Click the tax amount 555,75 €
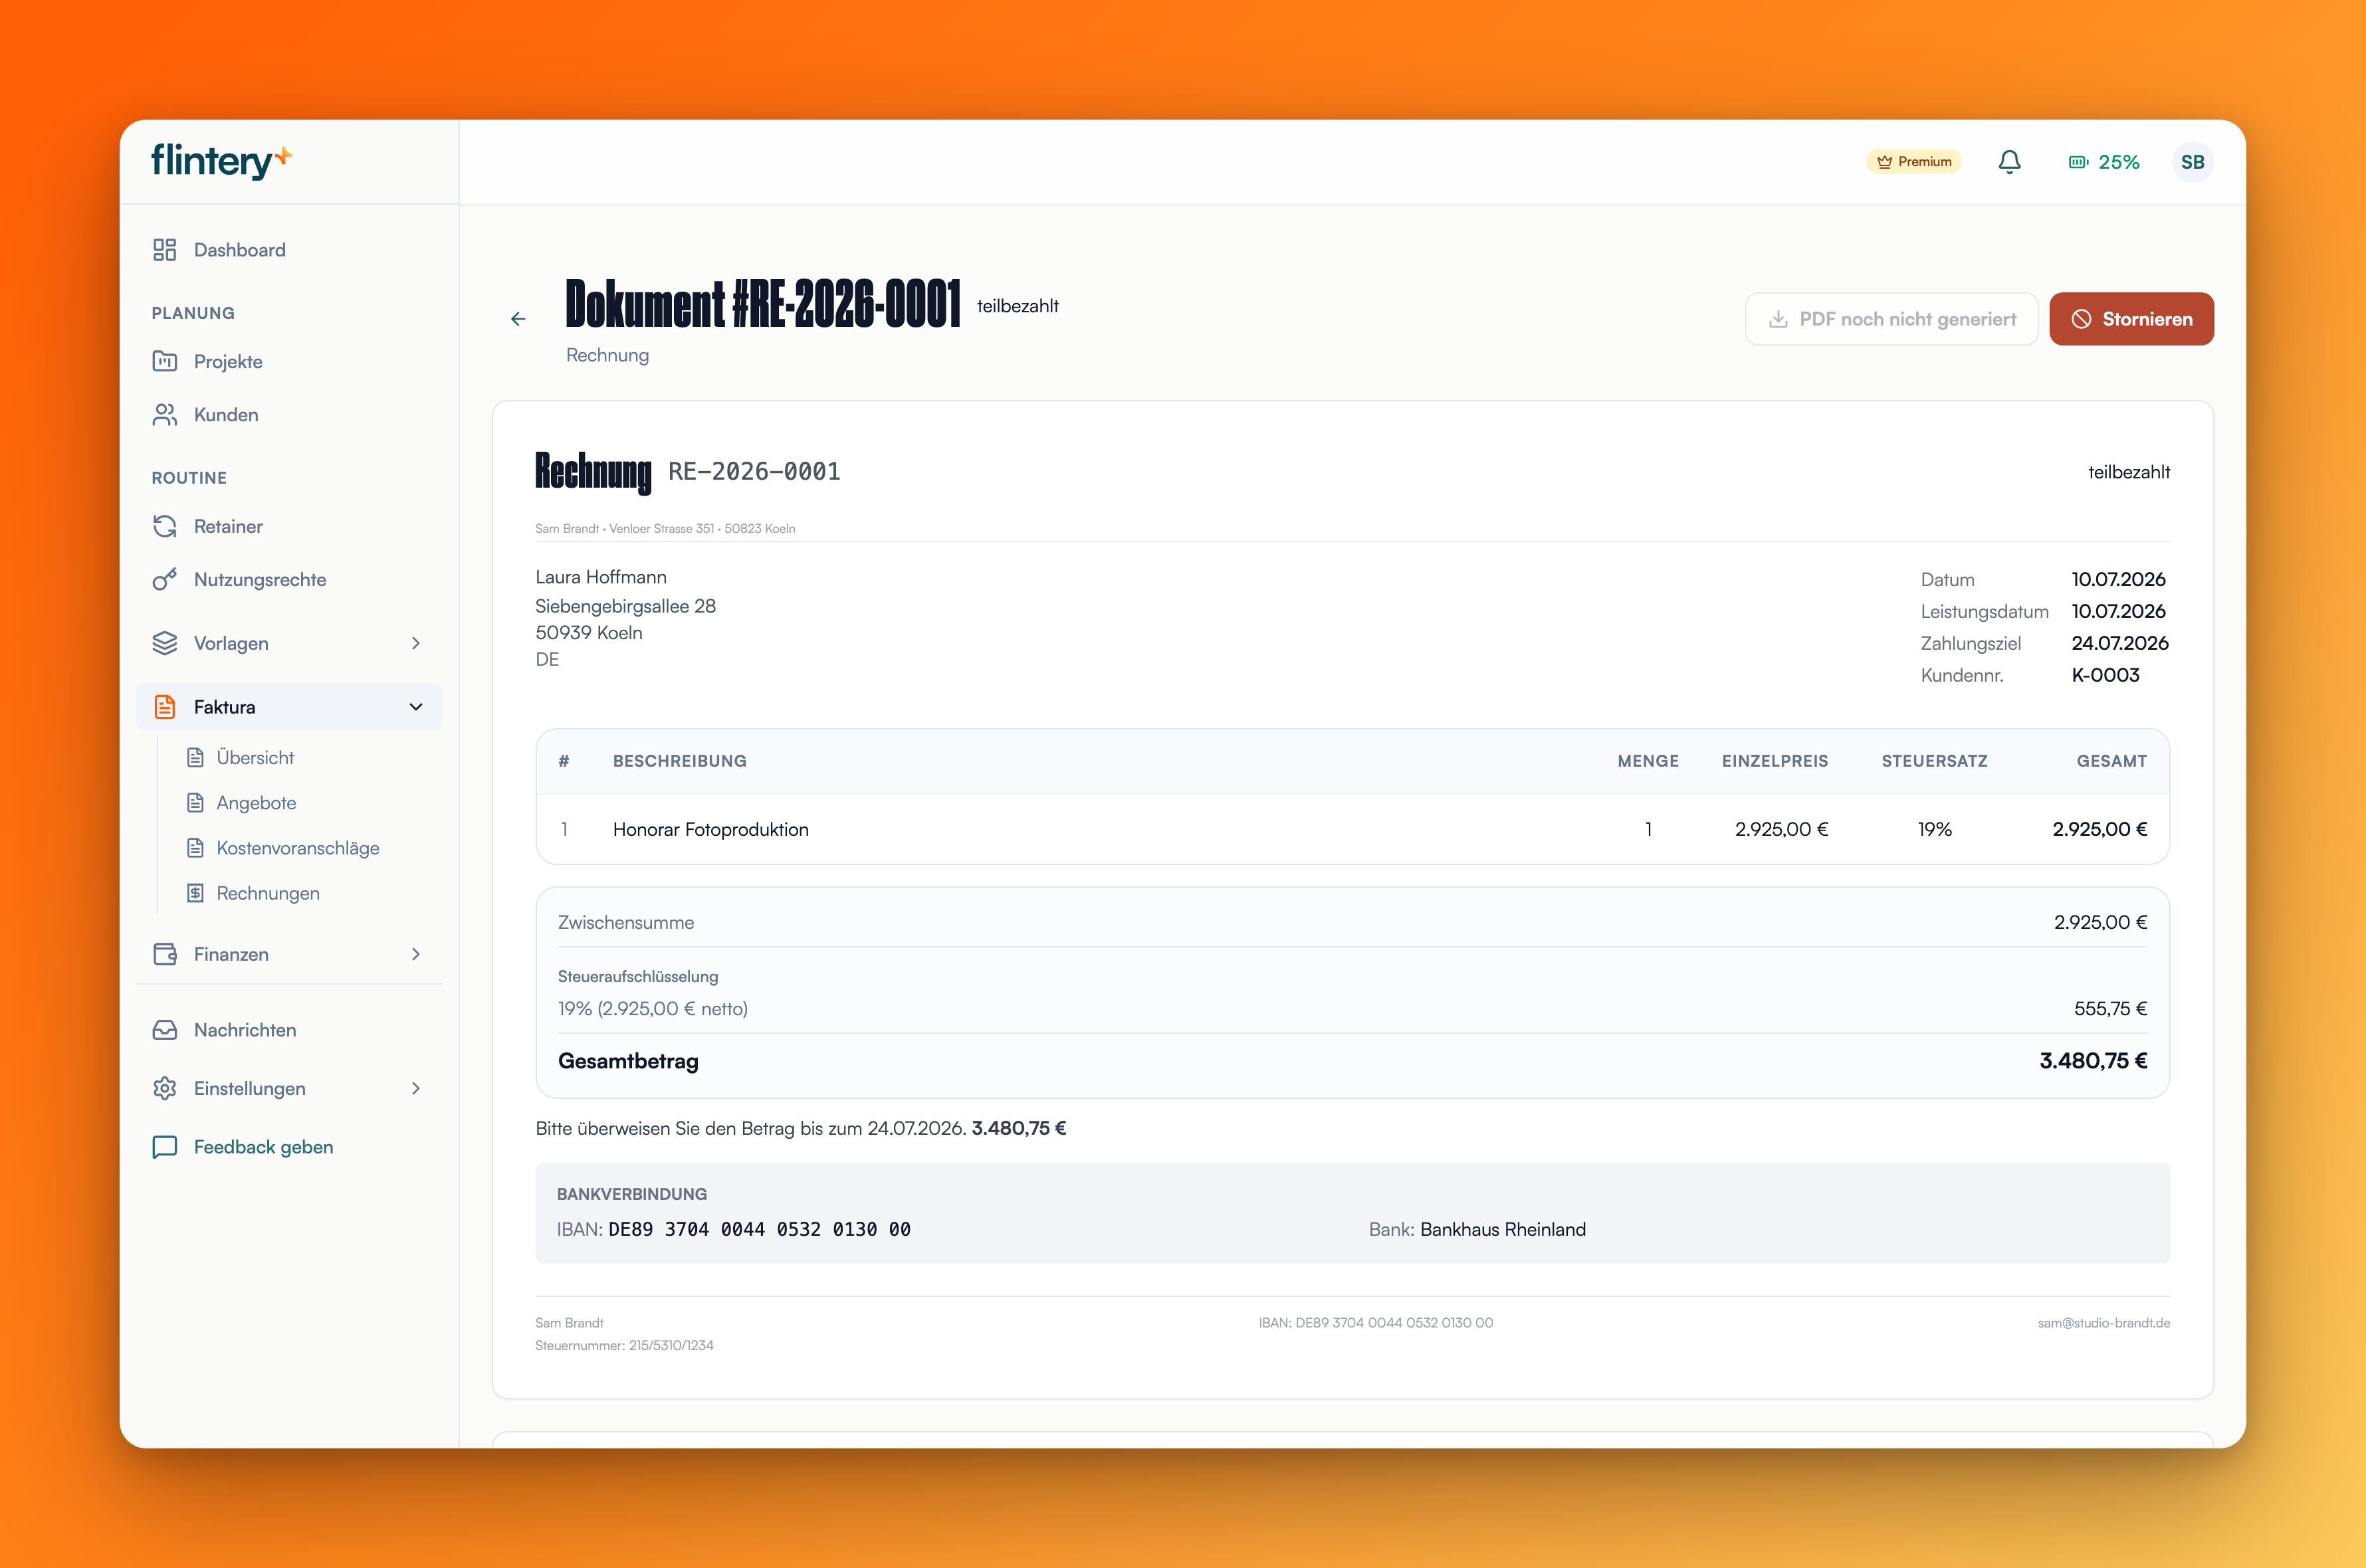Image resolution: width=2366 pixels, height=1568 pixels. point(2110,1009)
